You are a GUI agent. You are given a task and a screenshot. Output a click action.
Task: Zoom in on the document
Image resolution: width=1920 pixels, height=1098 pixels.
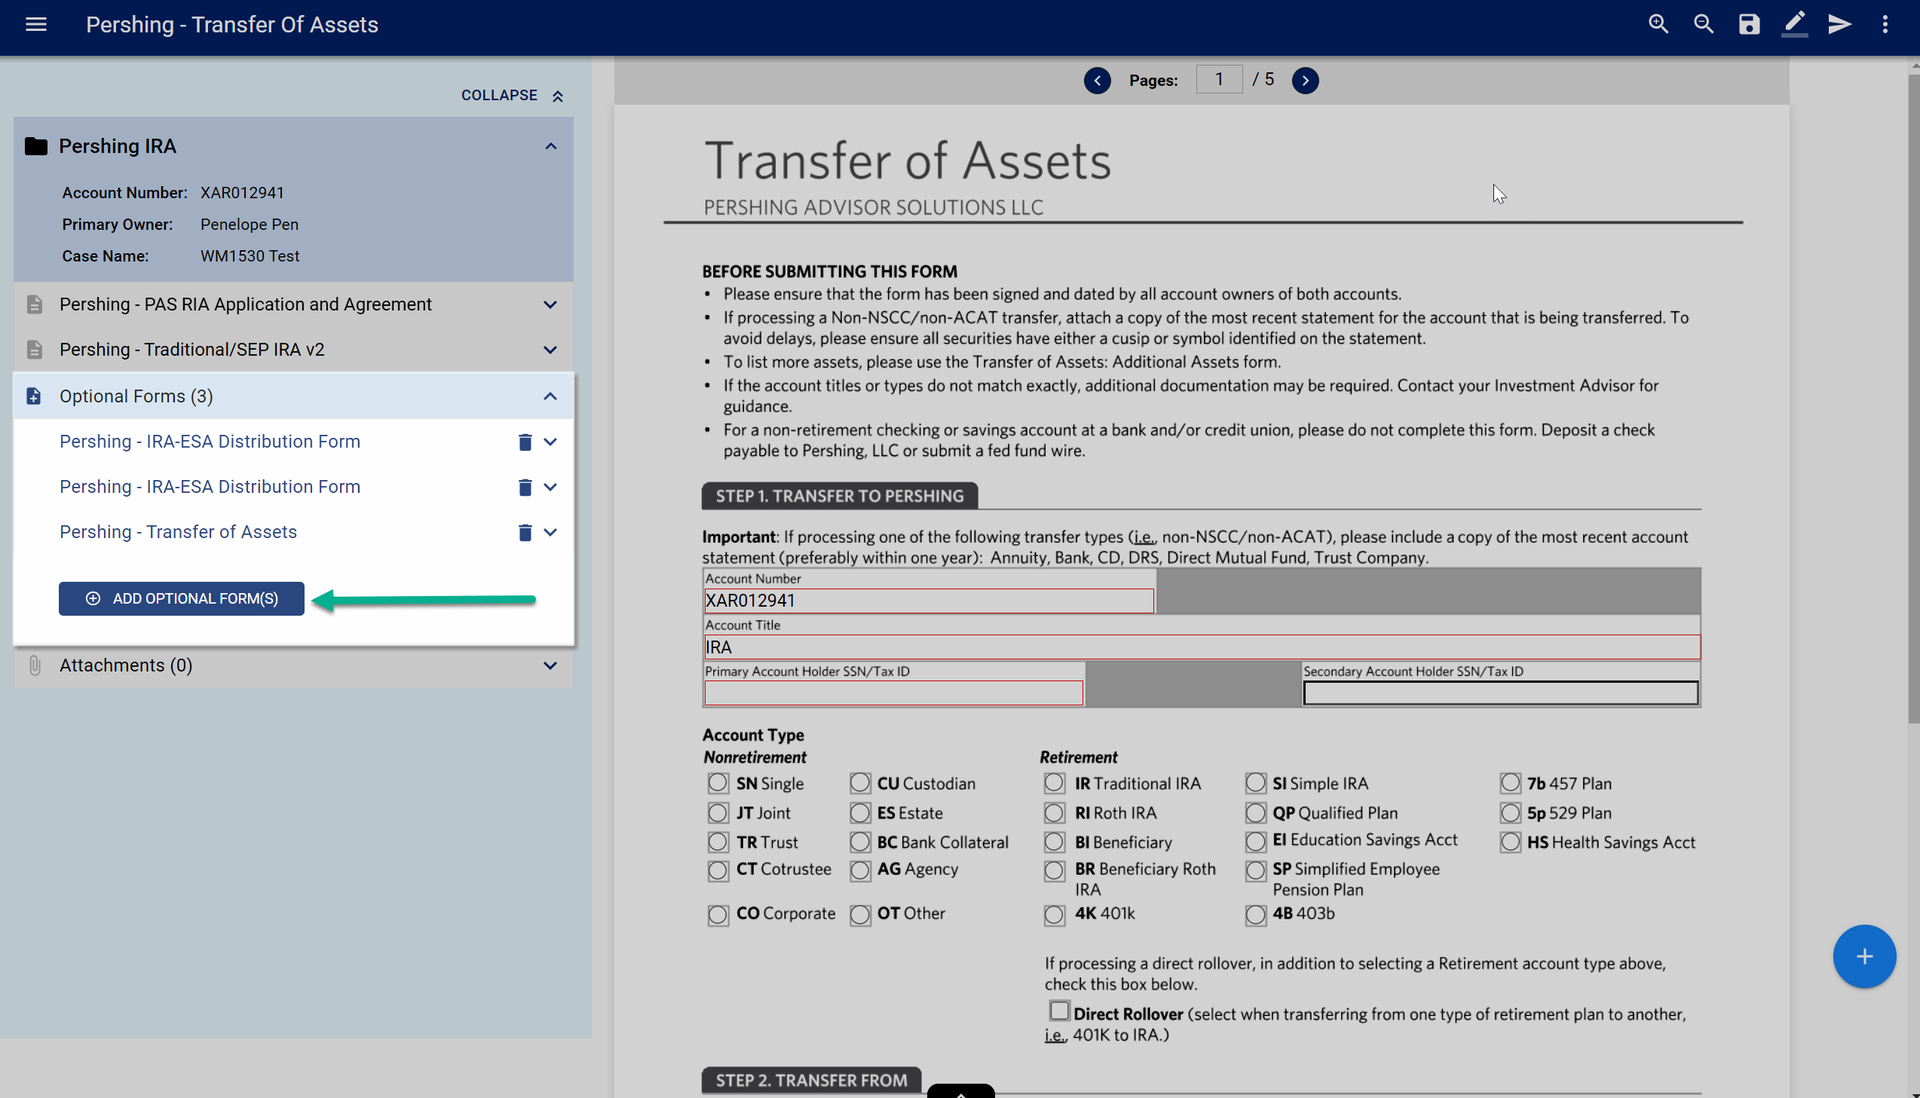click(1658, 24)
